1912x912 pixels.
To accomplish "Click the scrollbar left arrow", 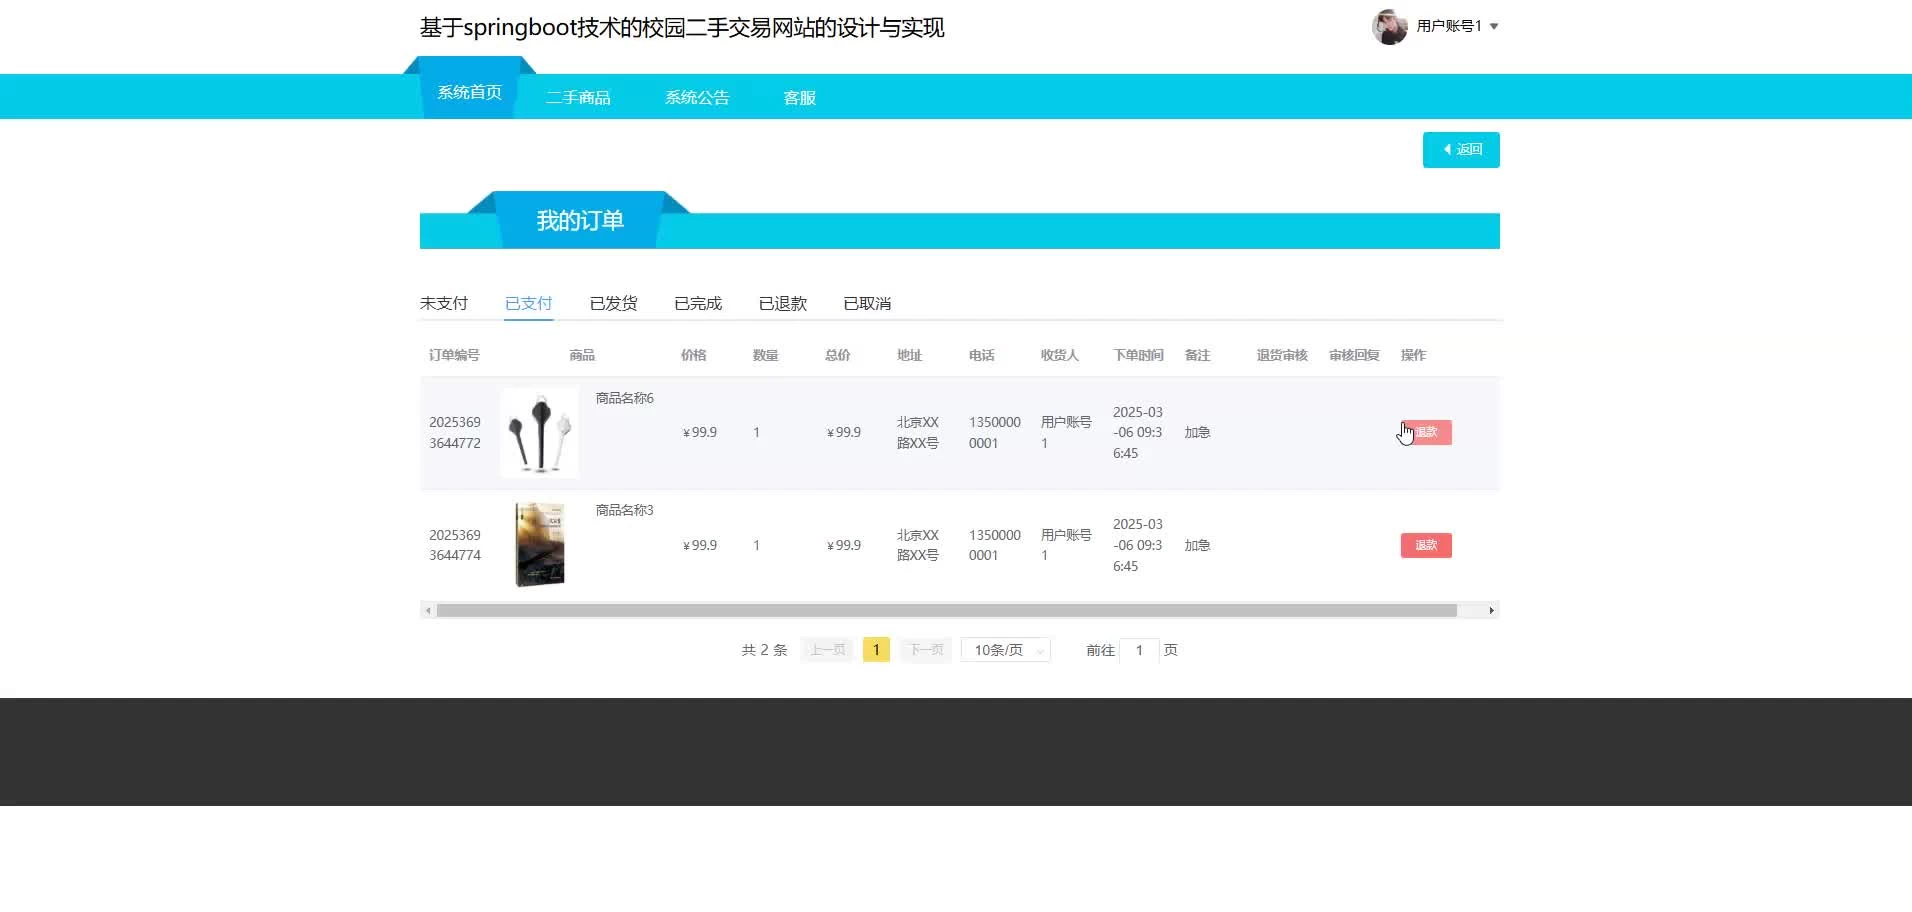I will 428,610.
